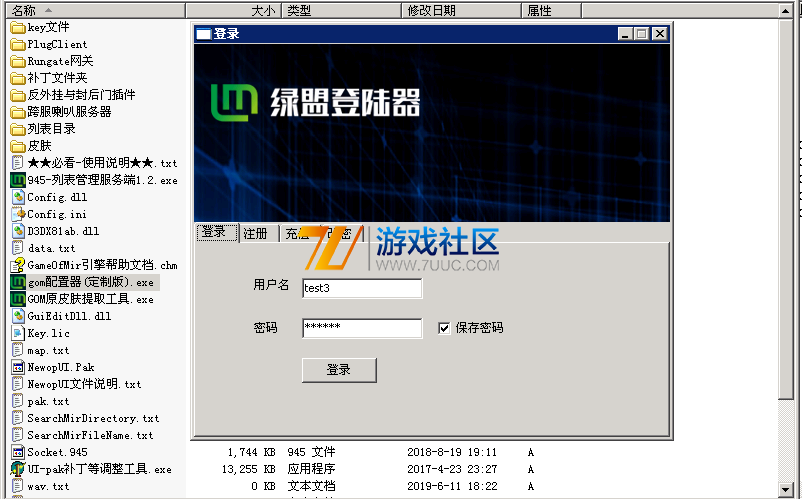Select the 945-列表管理服务端1.2.exe icon
The width and height of the screenshot is (802, 499).
click(18, 180)
